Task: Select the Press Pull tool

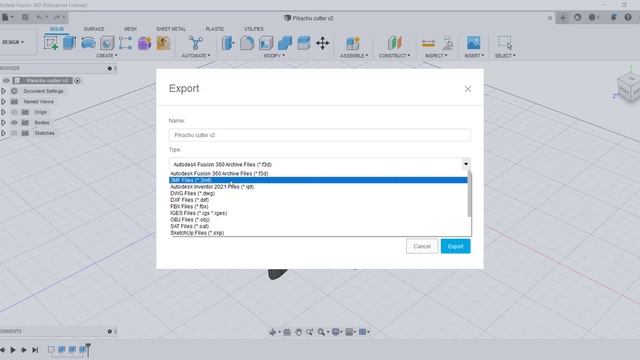Action: coord(228,43)
